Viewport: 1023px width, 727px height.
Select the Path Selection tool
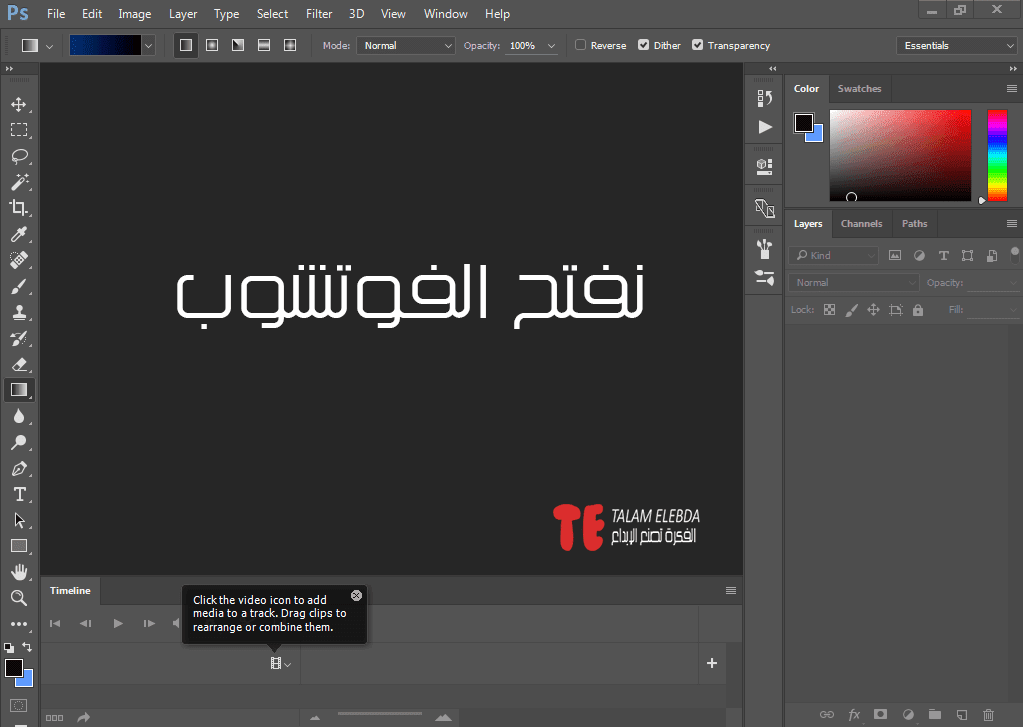tap(19, 520)
